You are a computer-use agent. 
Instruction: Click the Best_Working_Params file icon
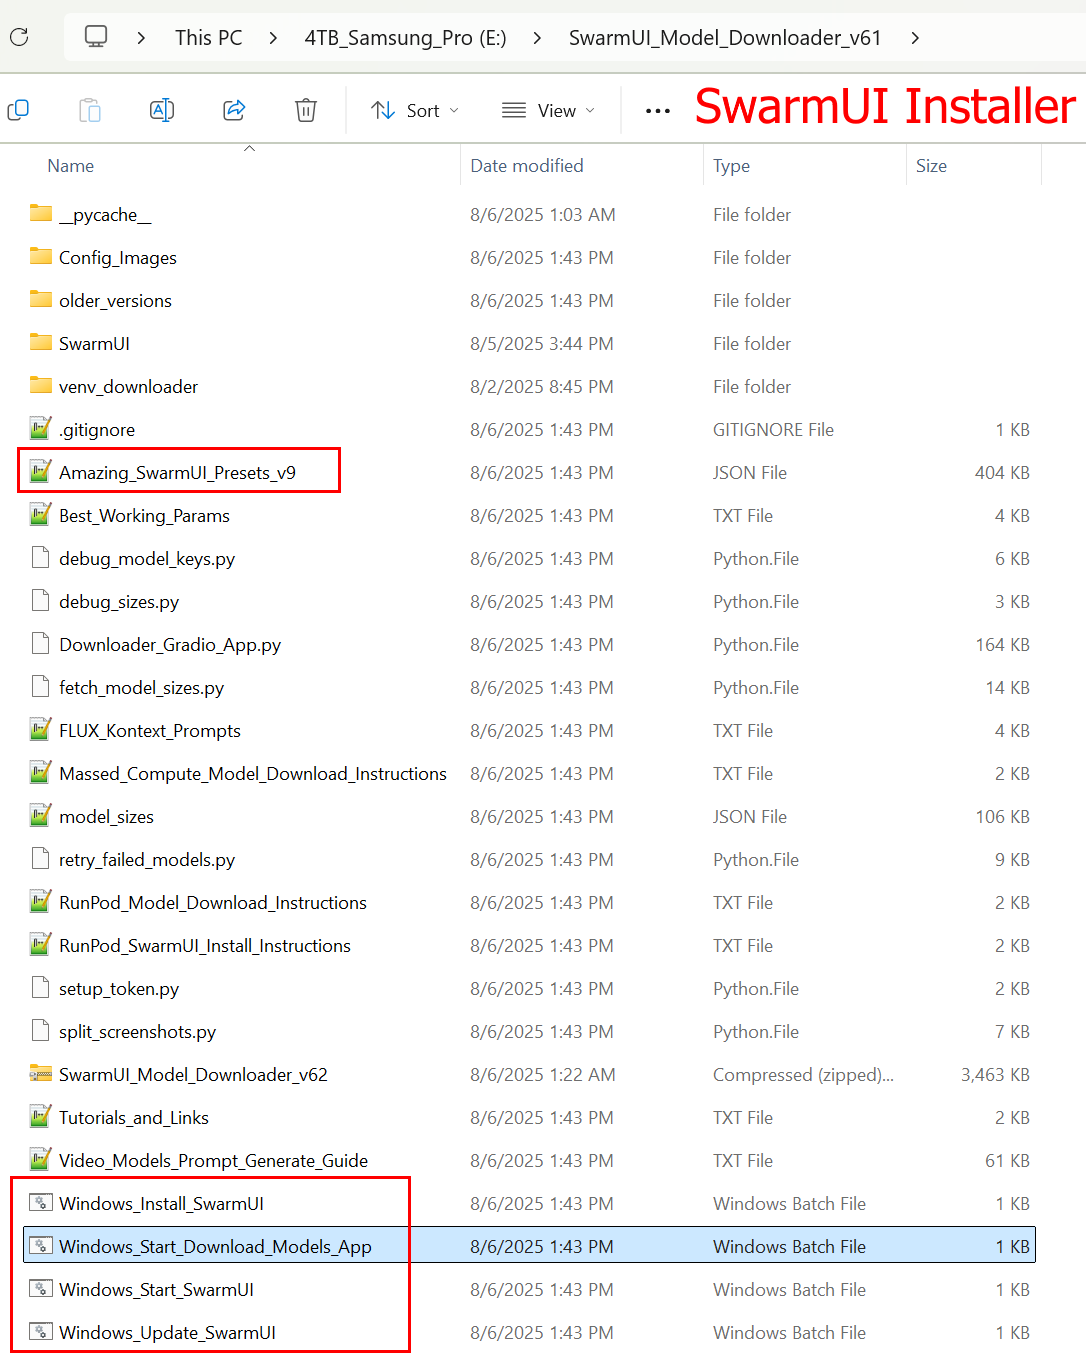coord(41,515)
